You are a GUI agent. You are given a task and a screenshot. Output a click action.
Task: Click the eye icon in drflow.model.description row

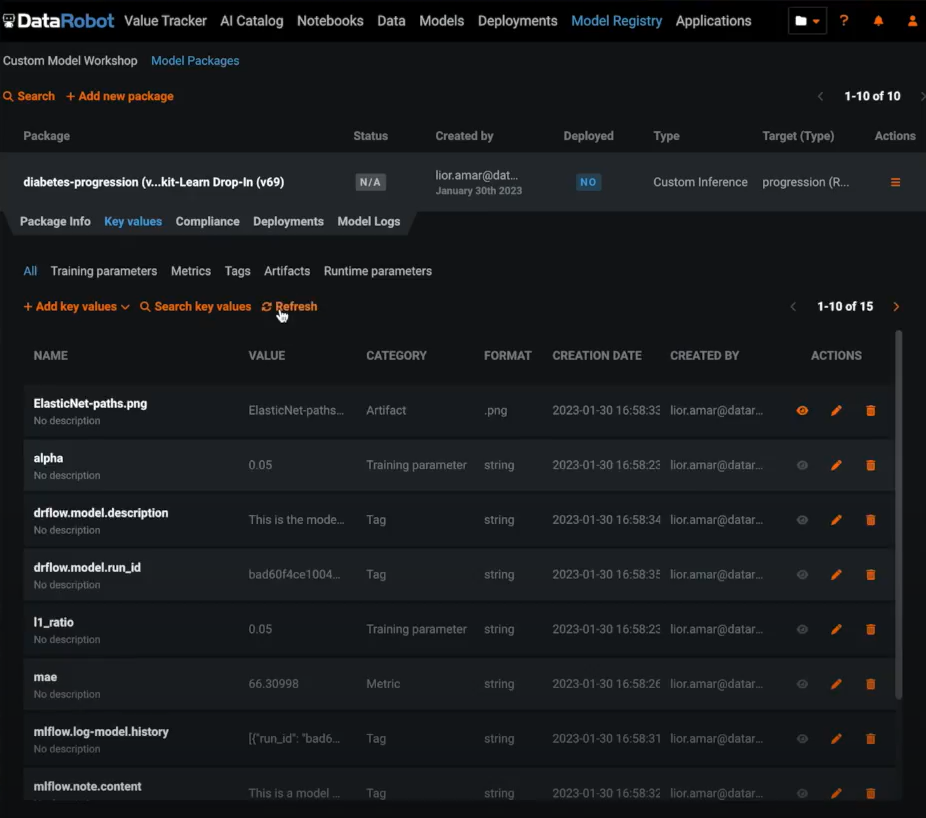point(802,520)
